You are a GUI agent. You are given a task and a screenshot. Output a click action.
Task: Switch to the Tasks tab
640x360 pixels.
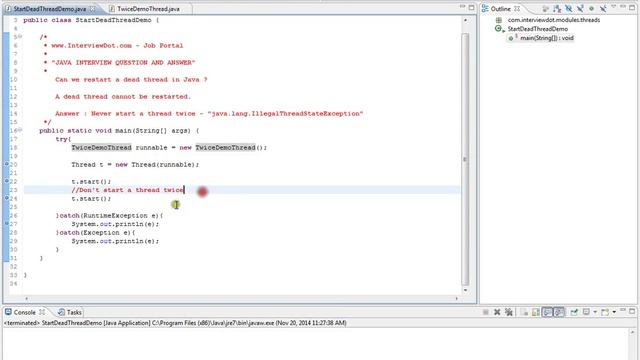click(x=70, y=312)
